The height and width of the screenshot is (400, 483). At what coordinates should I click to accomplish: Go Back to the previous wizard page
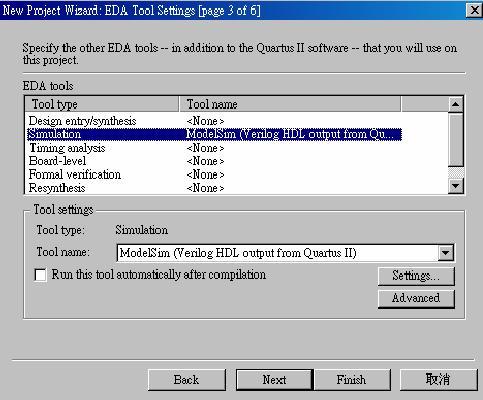(x=186, y=380)
